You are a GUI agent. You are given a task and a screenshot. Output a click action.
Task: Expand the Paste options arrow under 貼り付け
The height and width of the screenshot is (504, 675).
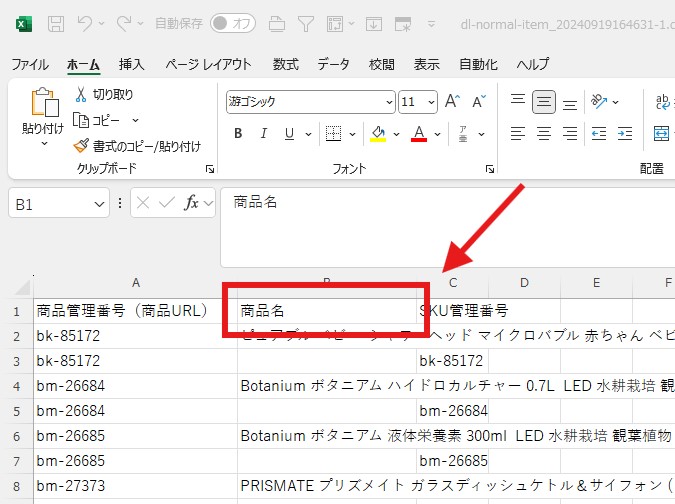pos(44,143)
